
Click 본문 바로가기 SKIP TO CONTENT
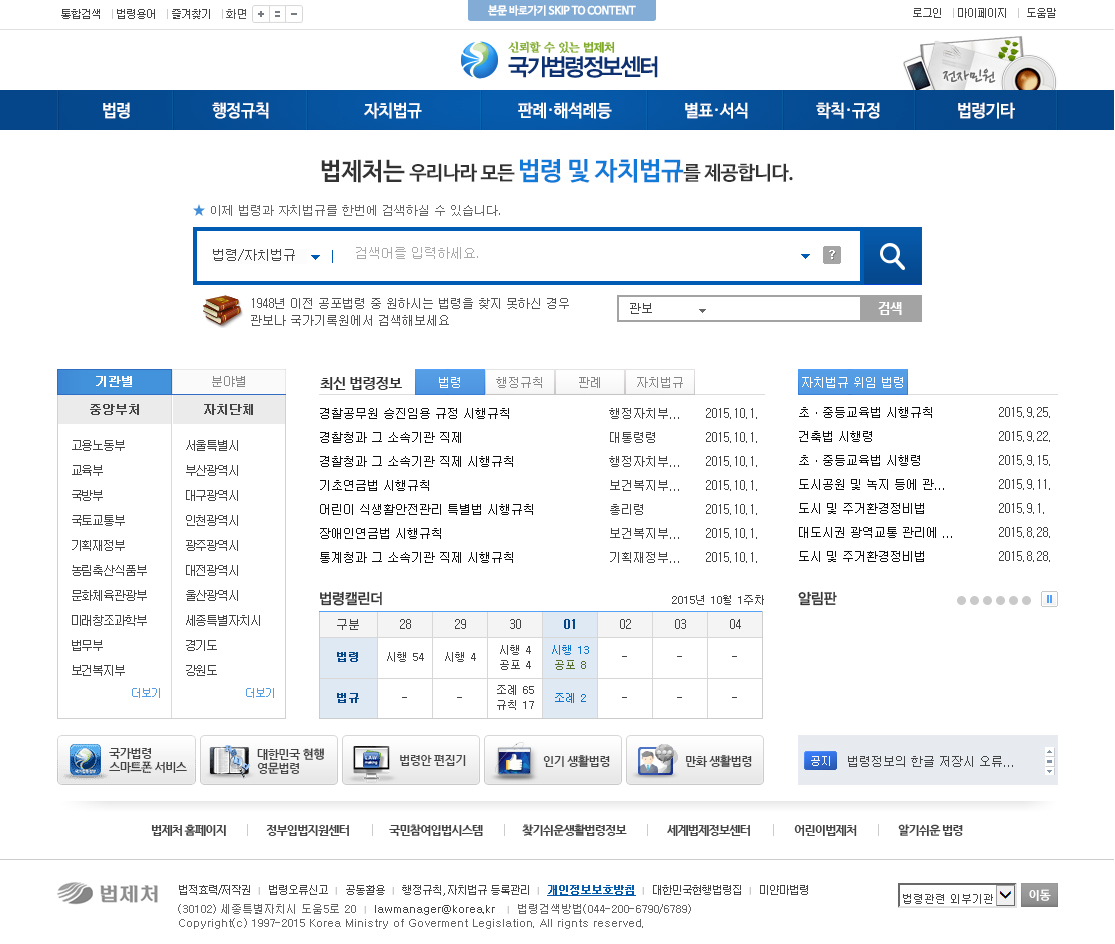tap(562, 11)
